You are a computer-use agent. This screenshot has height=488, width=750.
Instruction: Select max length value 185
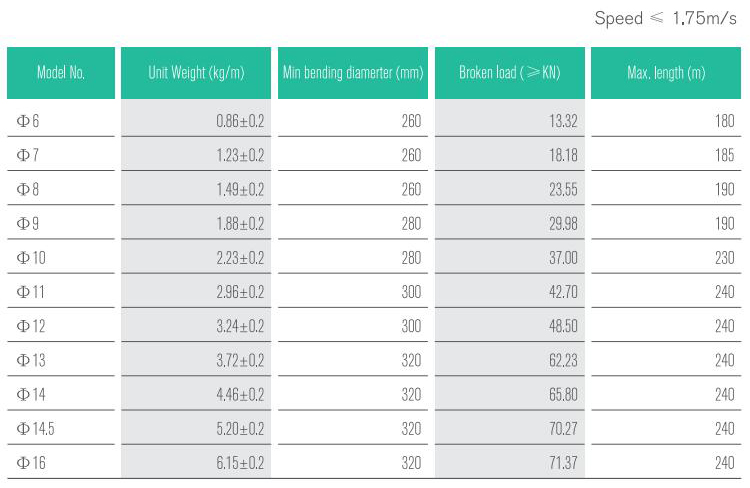[725, 155]
